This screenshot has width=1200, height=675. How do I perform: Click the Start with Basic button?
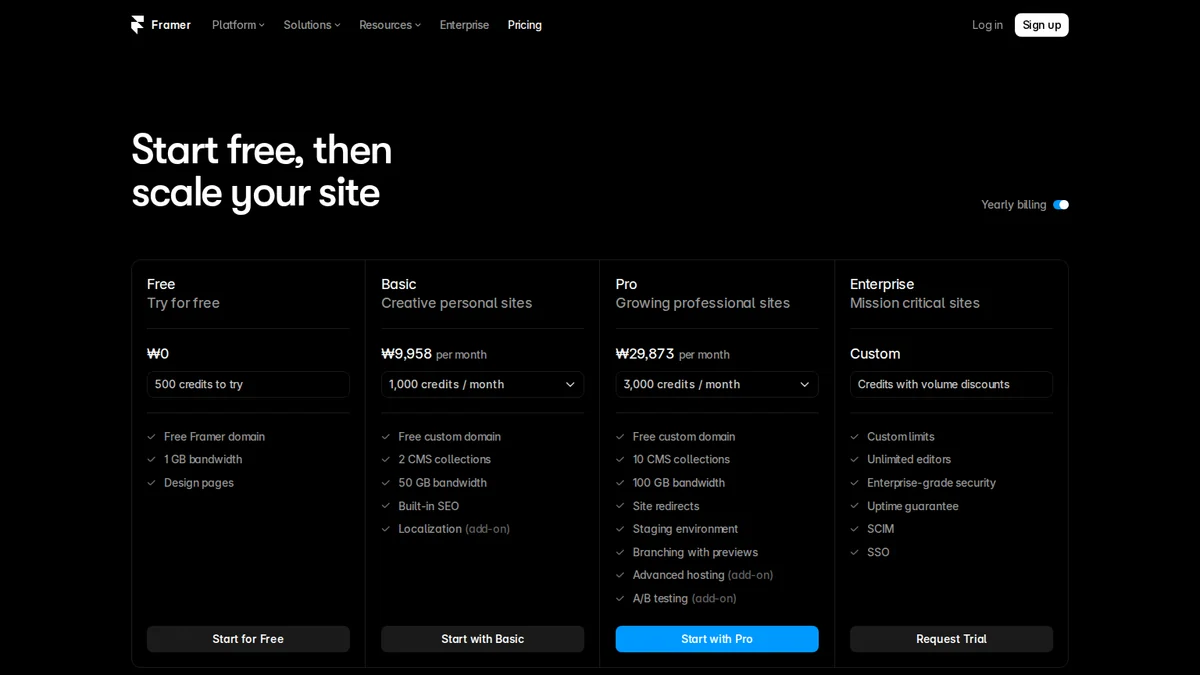pos(482,639)
